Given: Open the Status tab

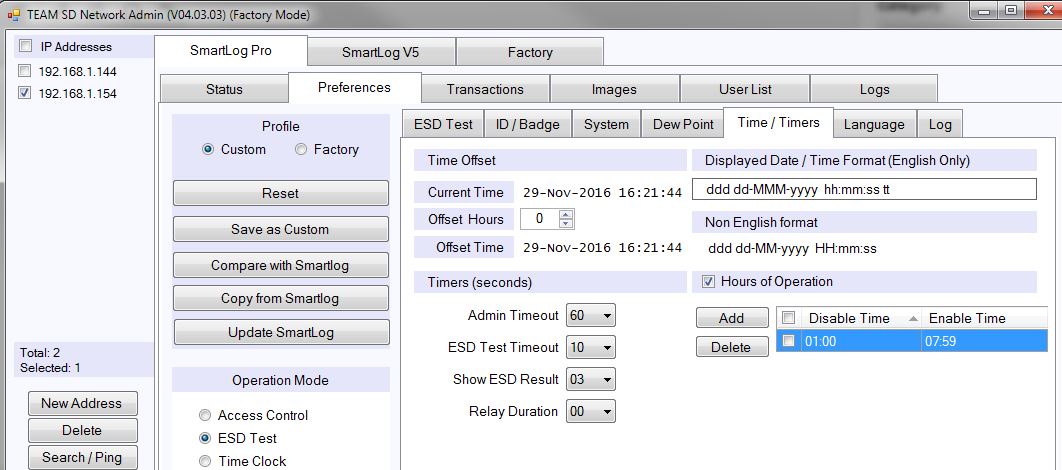Looking at the screenshot, I should coord(224,89).
